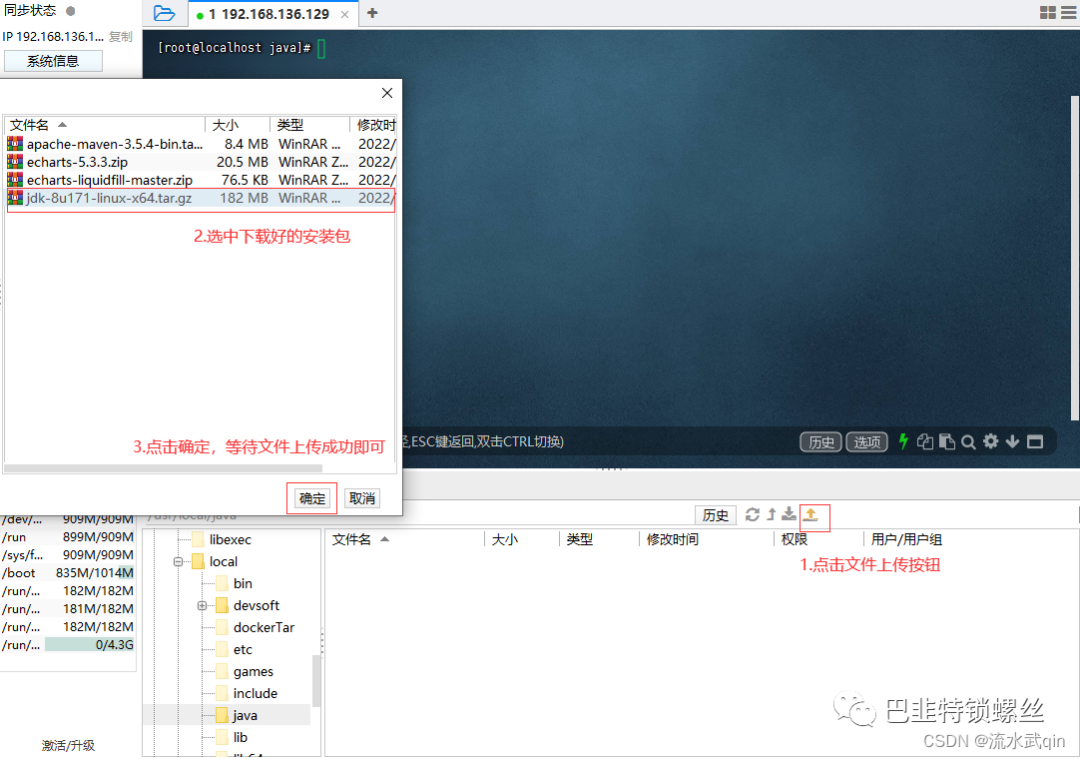Click the libexec folder icon in tree

198,539
